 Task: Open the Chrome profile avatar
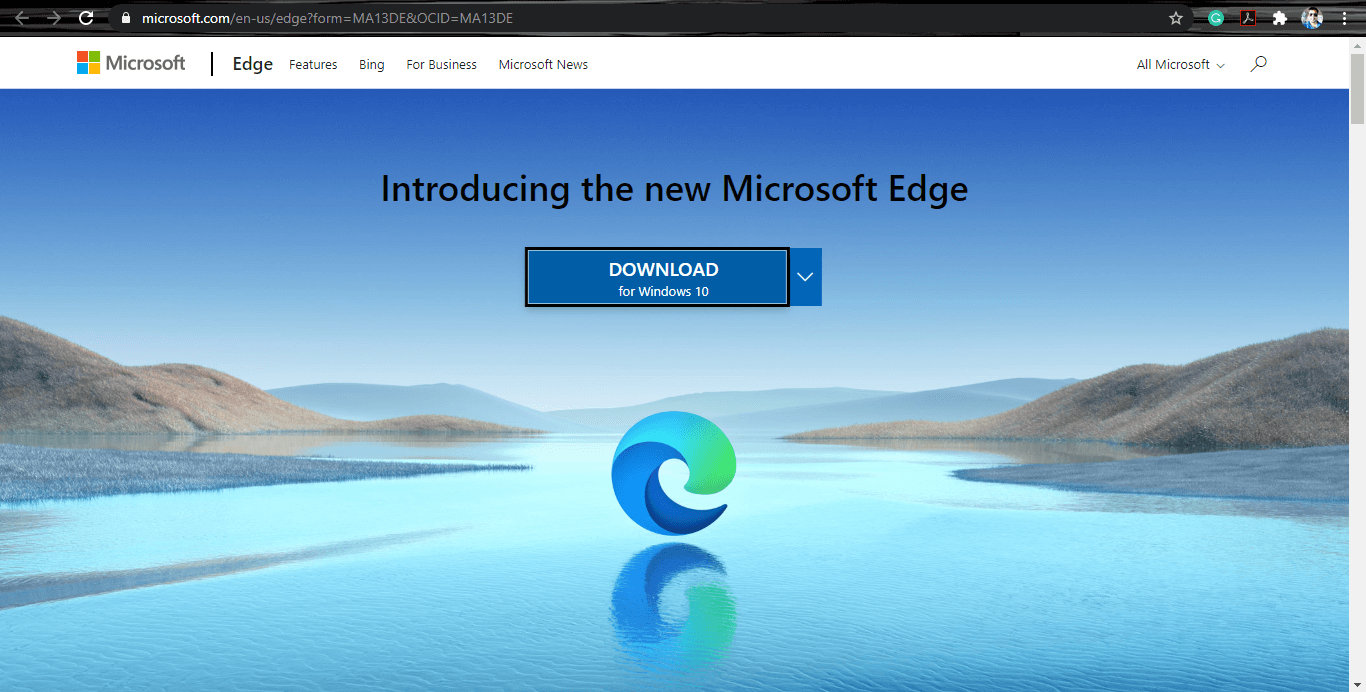[x=1312, y=18]
